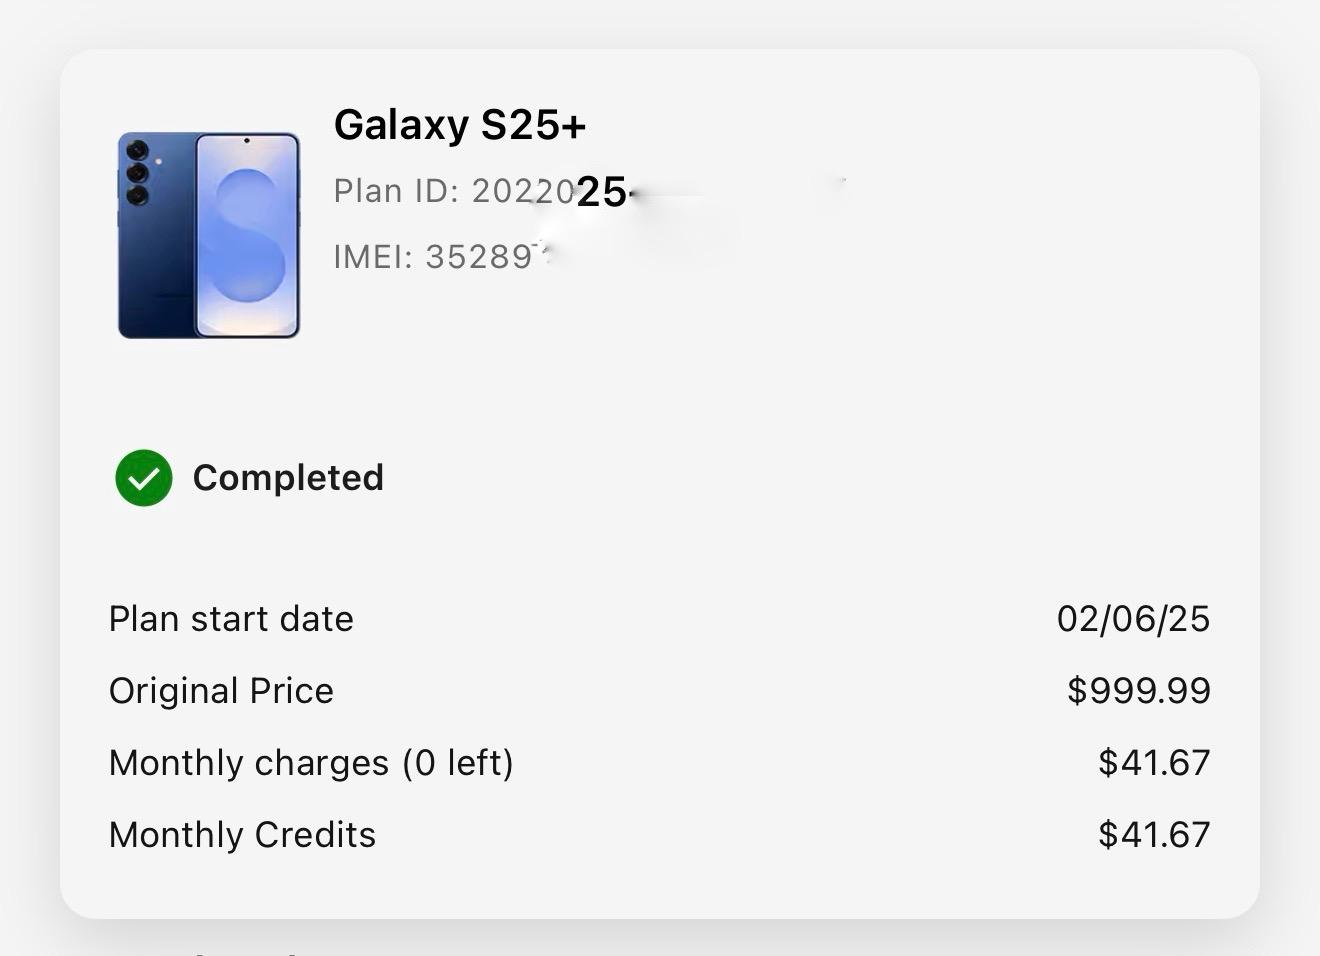1320x956 pixels.
Task: Click the Plan start date label
Action: (231, 619)
